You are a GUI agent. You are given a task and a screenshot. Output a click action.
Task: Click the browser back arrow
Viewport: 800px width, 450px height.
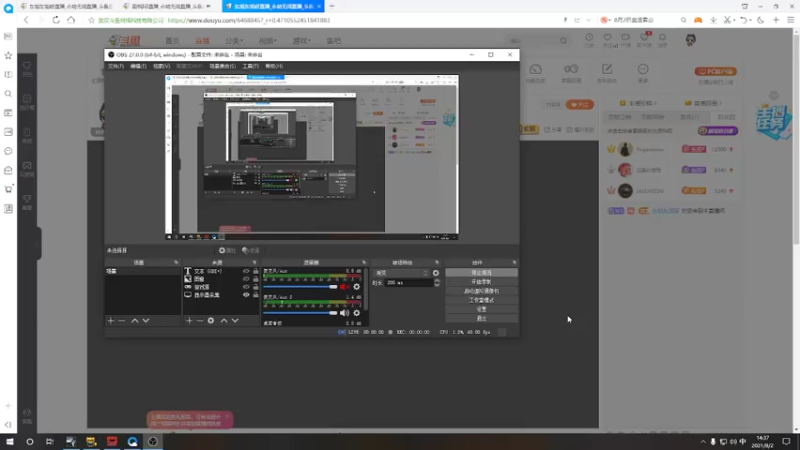[26, 20]
